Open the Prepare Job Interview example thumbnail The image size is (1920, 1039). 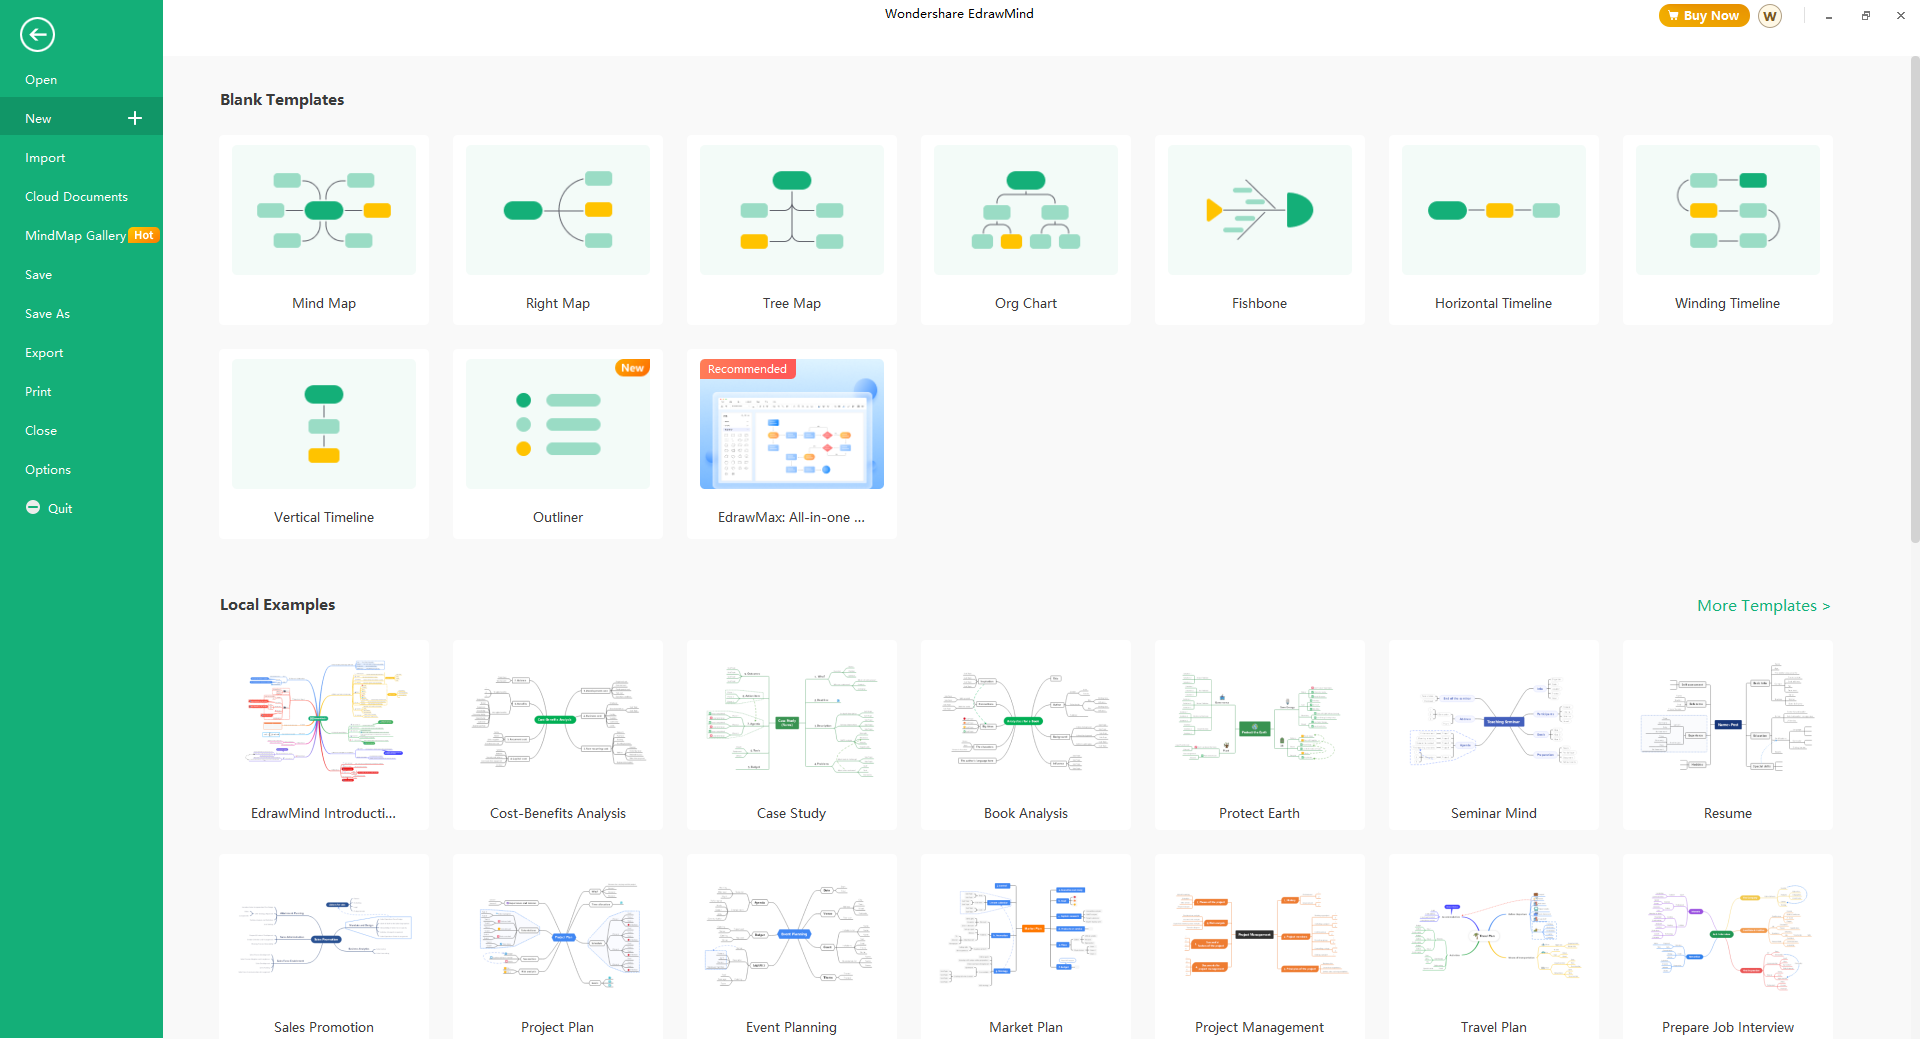[x=1728, y=935]
